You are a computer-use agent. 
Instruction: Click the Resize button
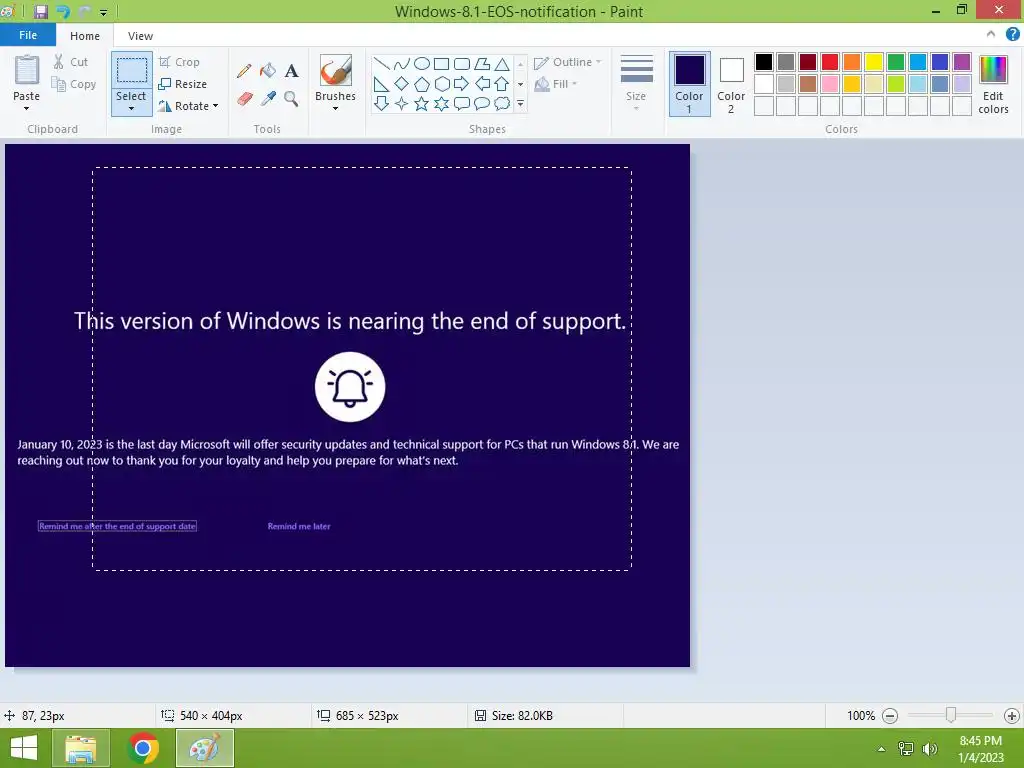tap(183, 84)
